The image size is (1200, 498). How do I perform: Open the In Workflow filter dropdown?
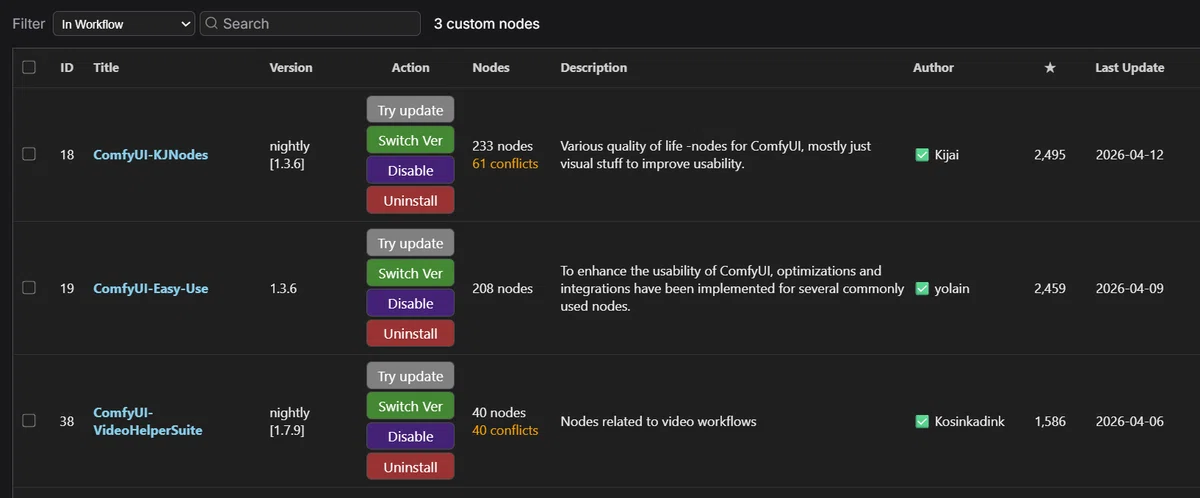click(x=124, y=24)
